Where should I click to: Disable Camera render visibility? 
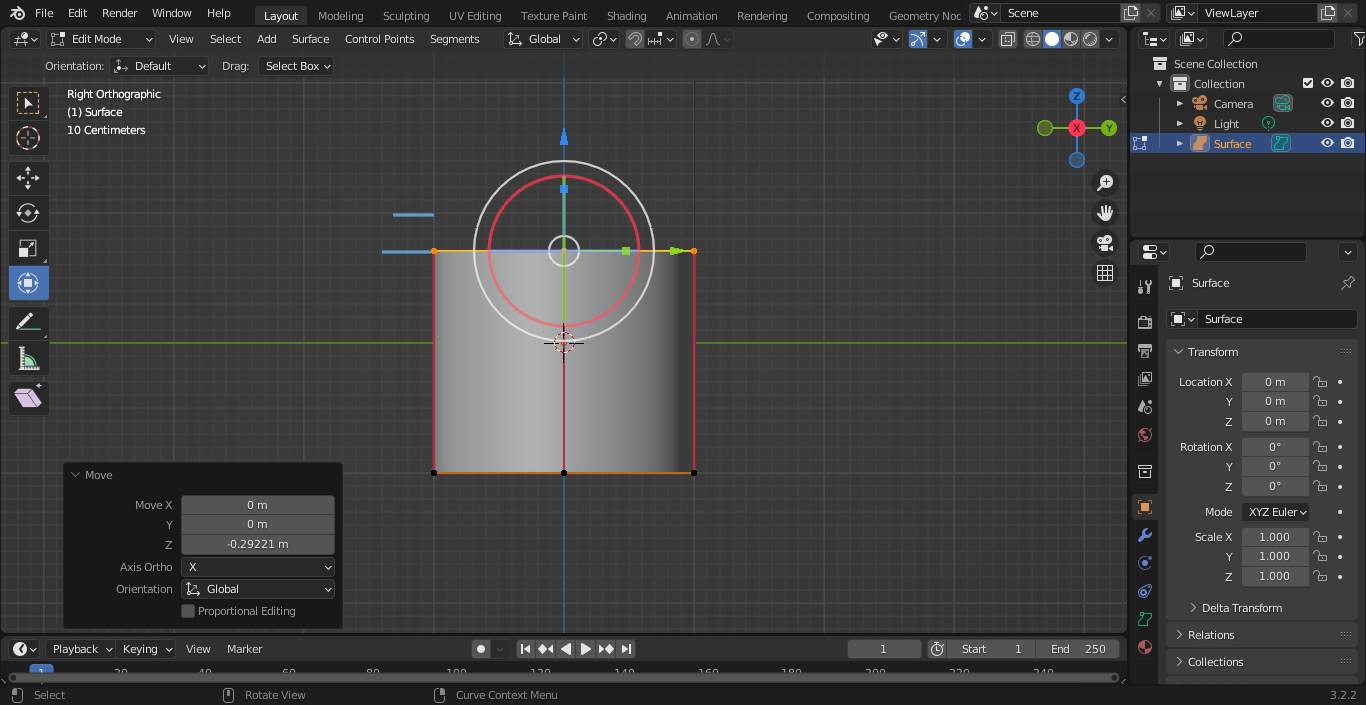tap(1347, 103)
